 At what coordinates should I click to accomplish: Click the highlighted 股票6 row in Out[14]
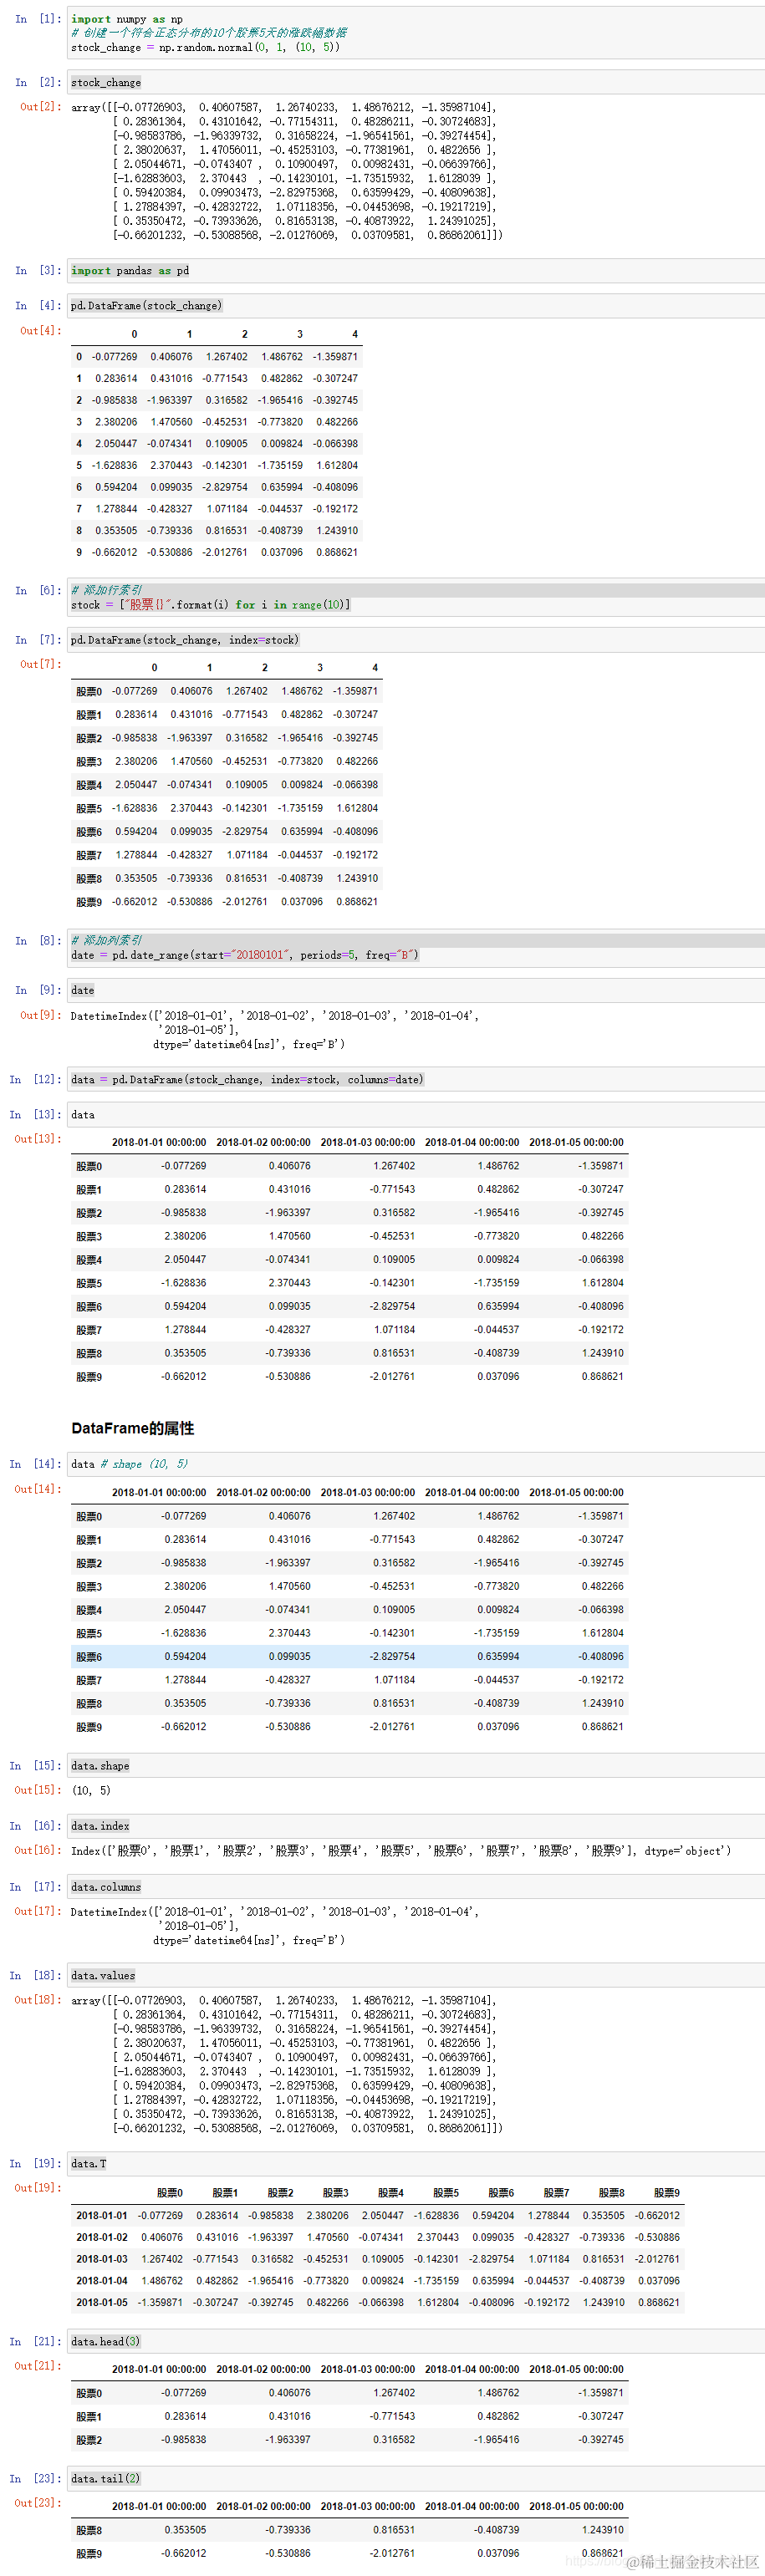[x=350, y=1656]
